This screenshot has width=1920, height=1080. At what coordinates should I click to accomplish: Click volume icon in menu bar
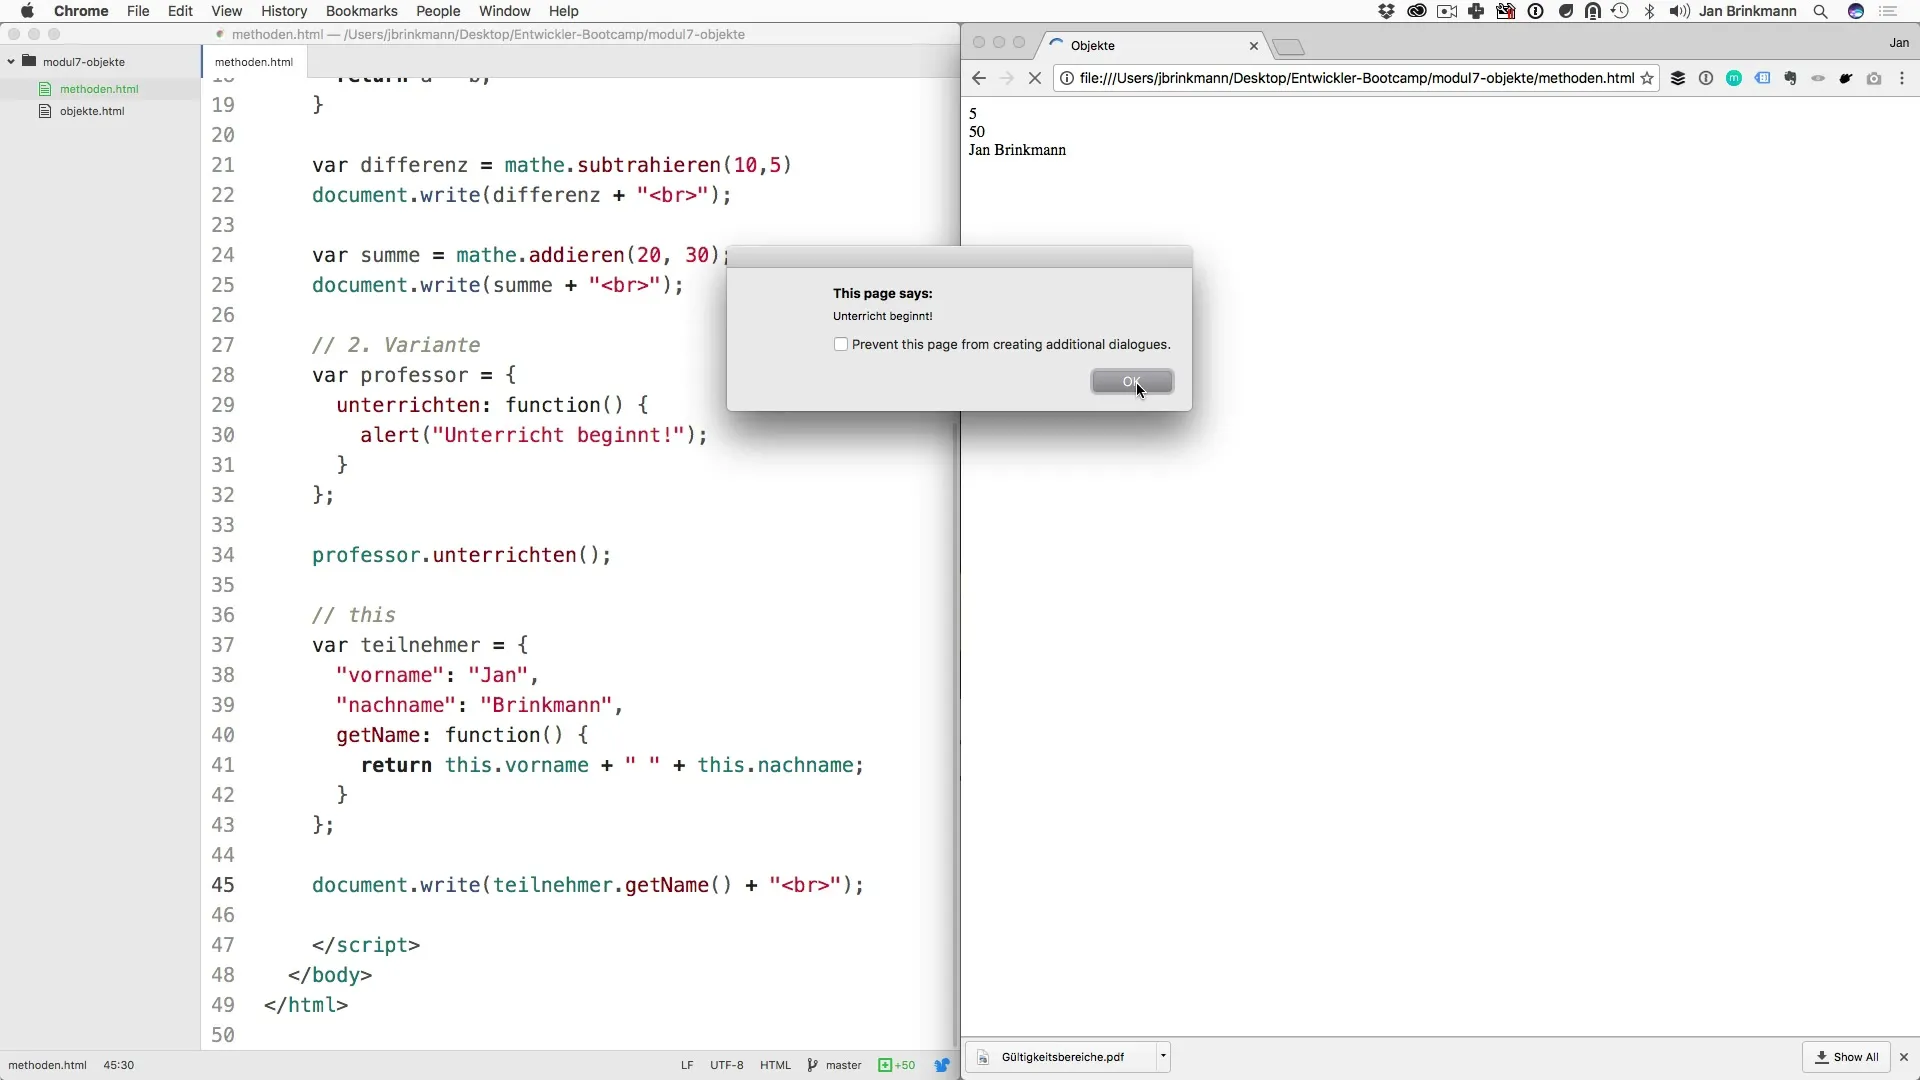point(1679,11)
